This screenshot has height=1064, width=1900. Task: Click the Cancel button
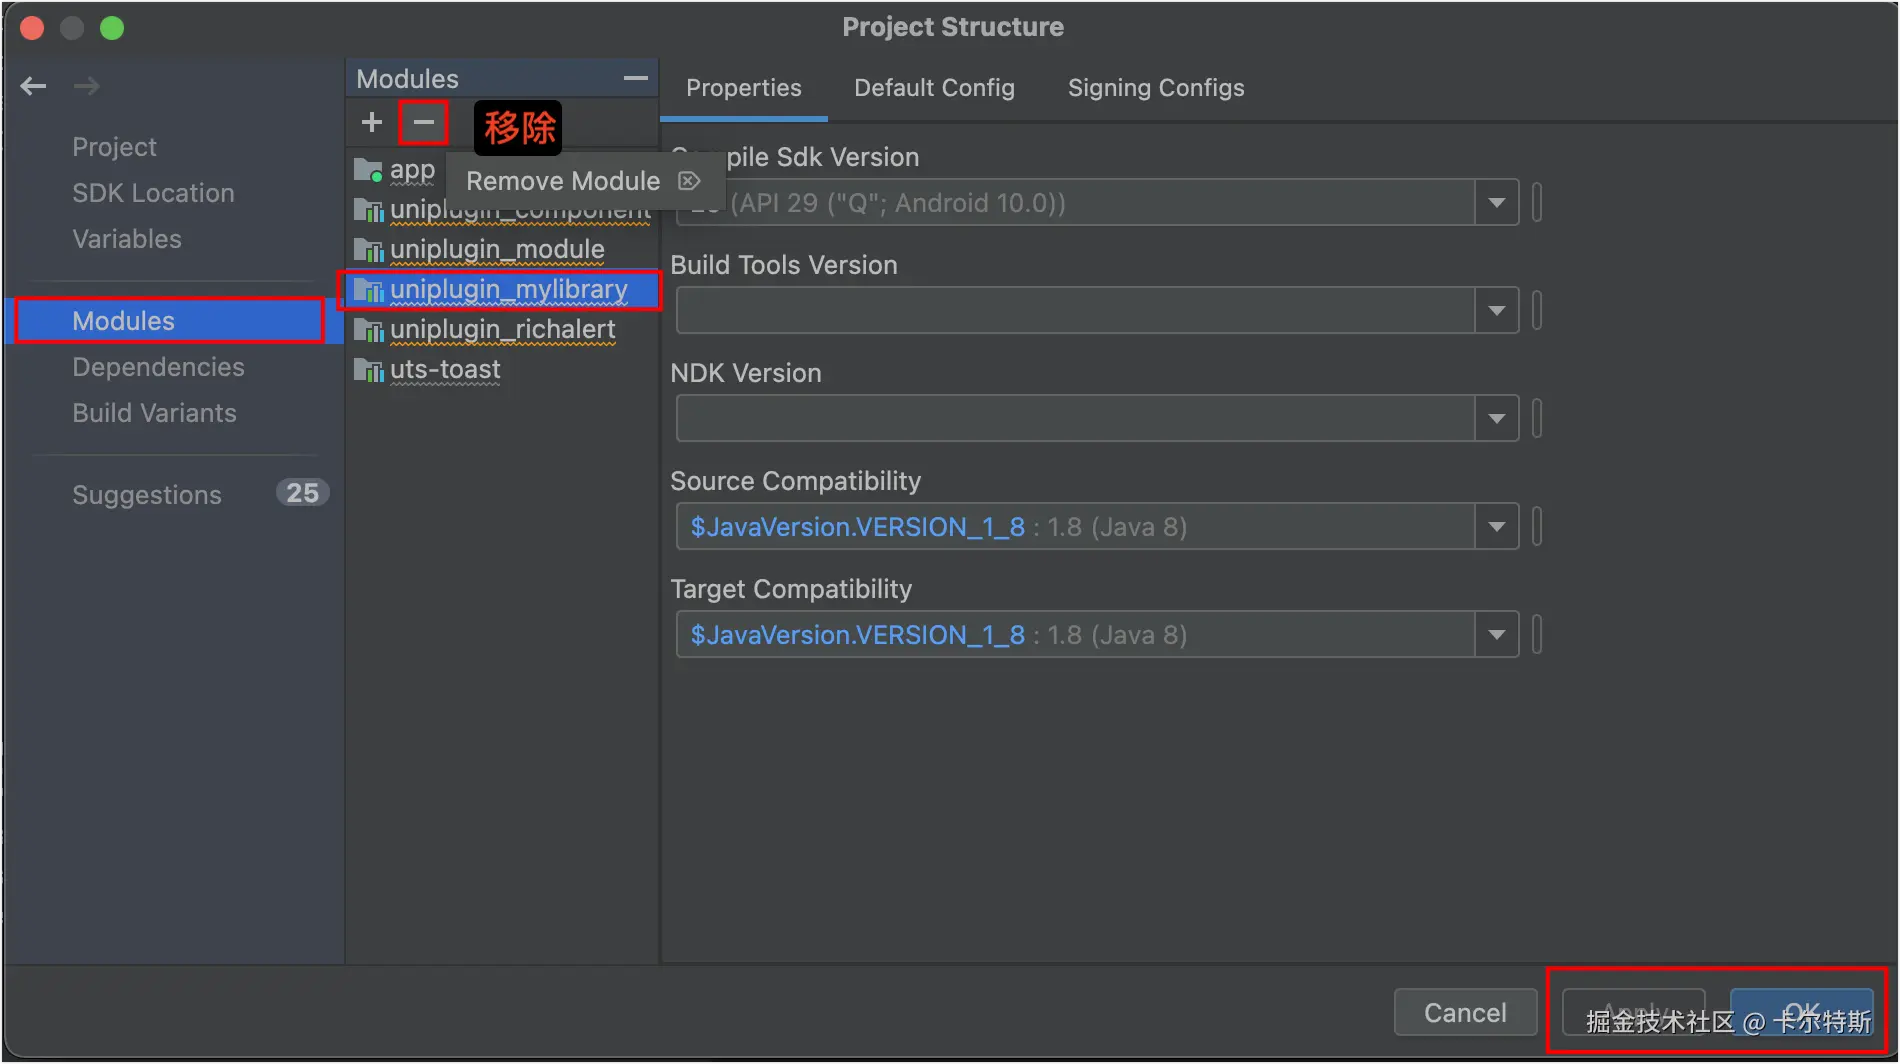[1465, 1013]
